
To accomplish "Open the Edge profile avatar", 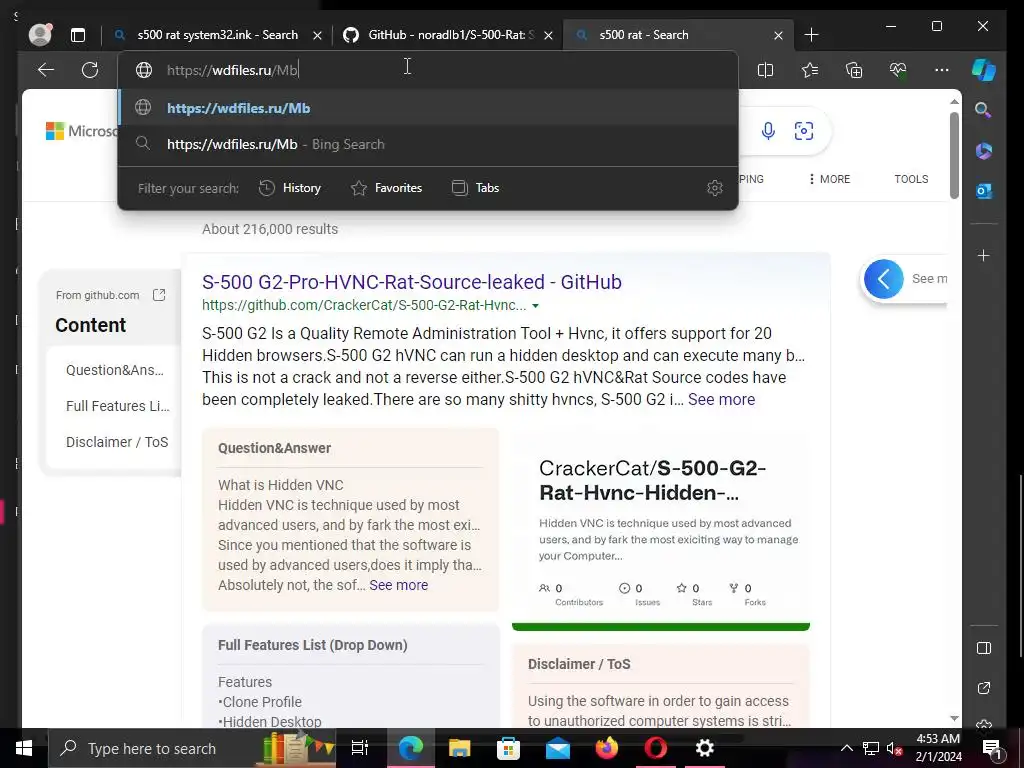I will pyautogui.click(x=40, y=35).
